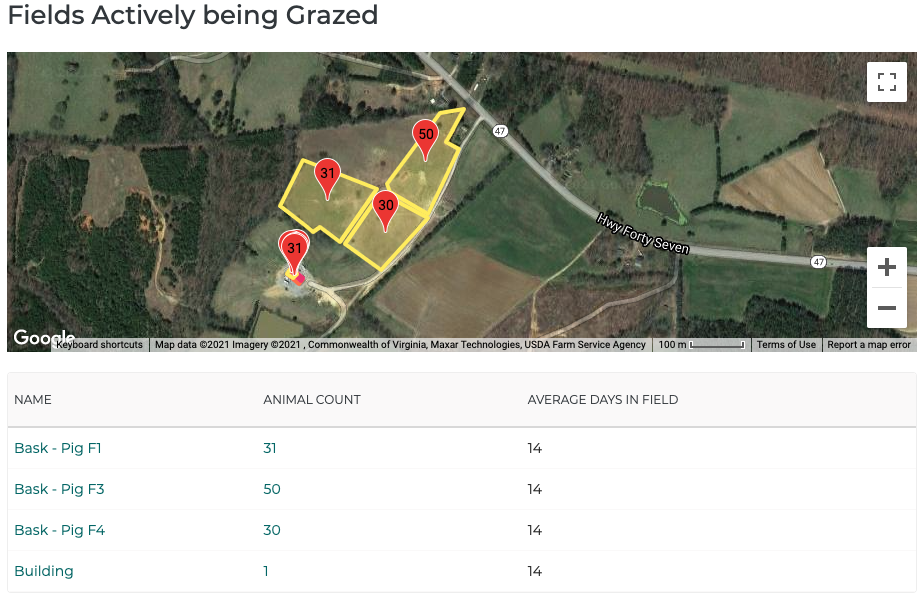Open the map Terms of Use
Image resolution: width=924 pixels, height=604 pixels.
click(786, 345)
